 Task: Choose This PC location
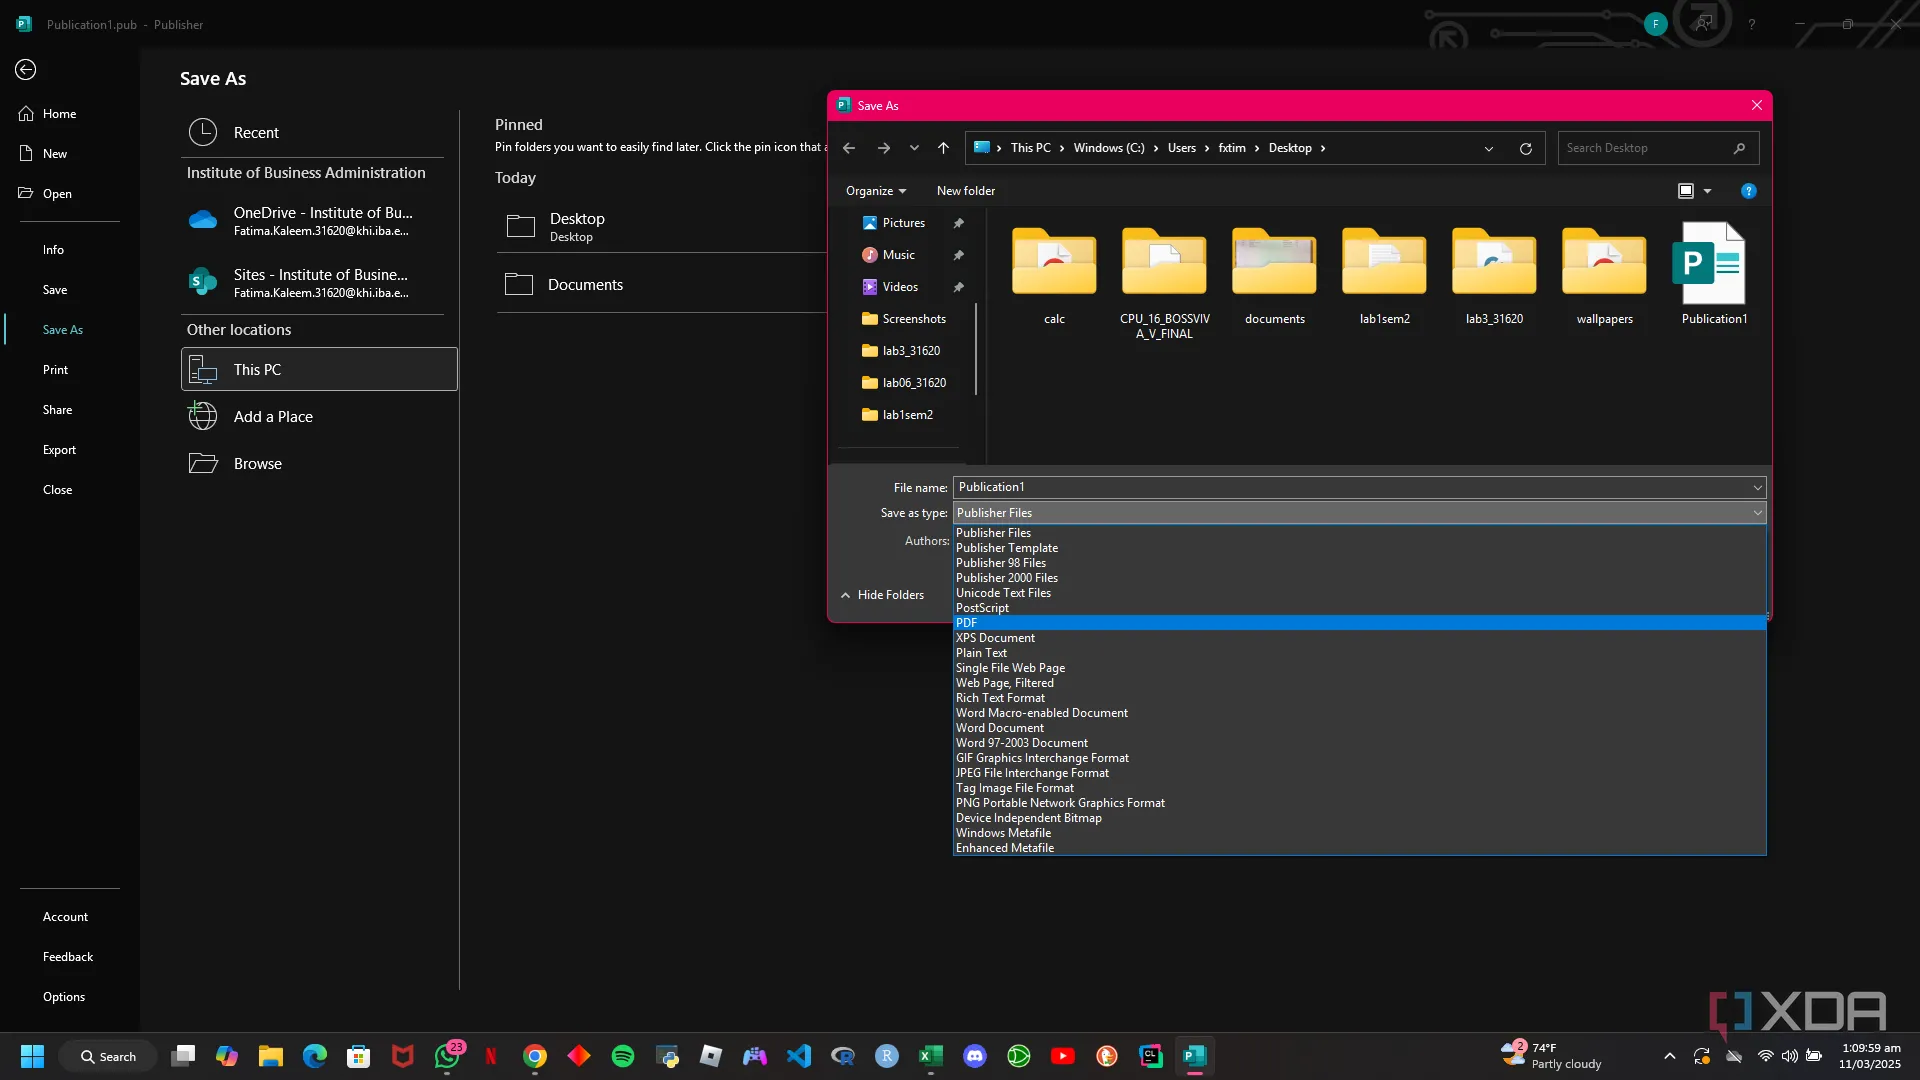coord(319,369)
